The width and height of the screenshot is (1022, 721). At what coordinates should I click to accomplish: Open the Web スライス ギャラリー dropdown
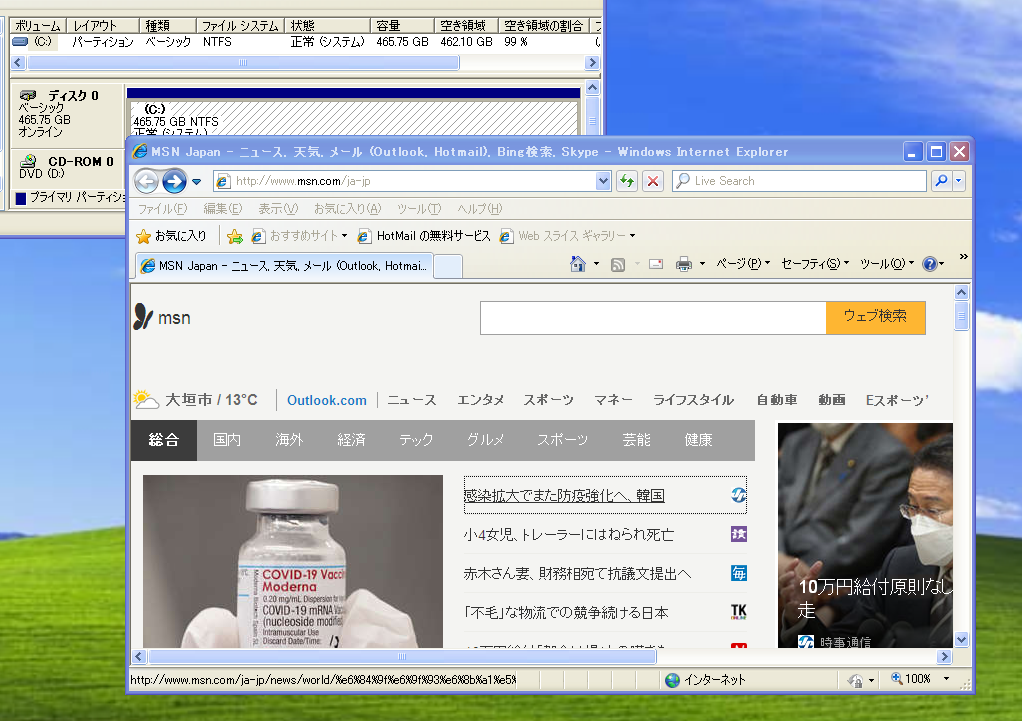pyautogui.click(x=567, y=236)
